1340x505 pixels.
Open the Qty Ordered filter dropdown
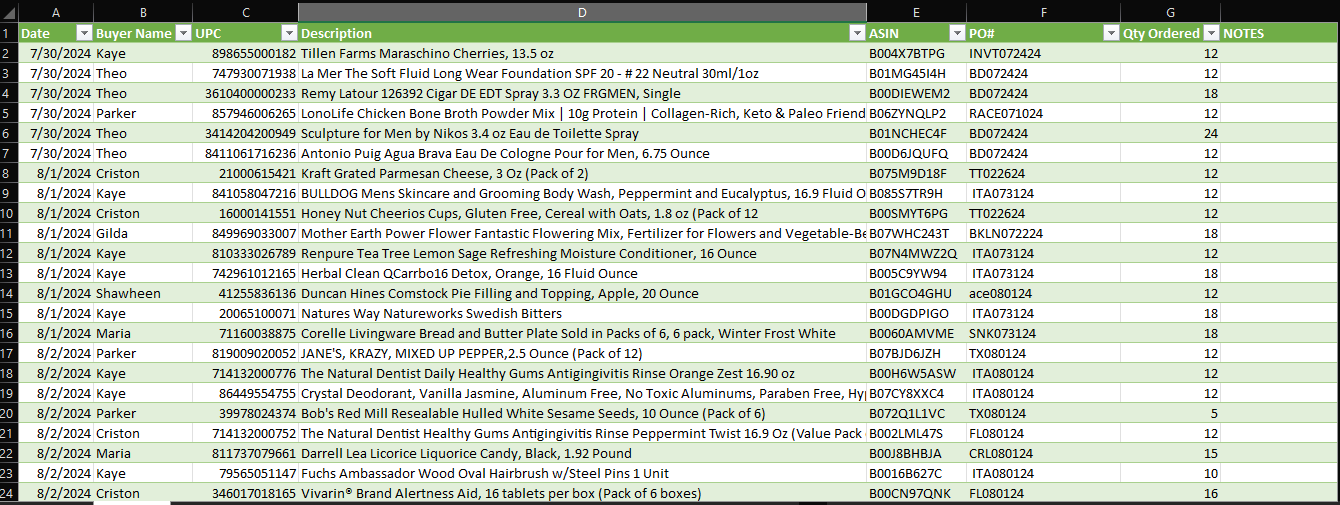(x=1211, y=33)
